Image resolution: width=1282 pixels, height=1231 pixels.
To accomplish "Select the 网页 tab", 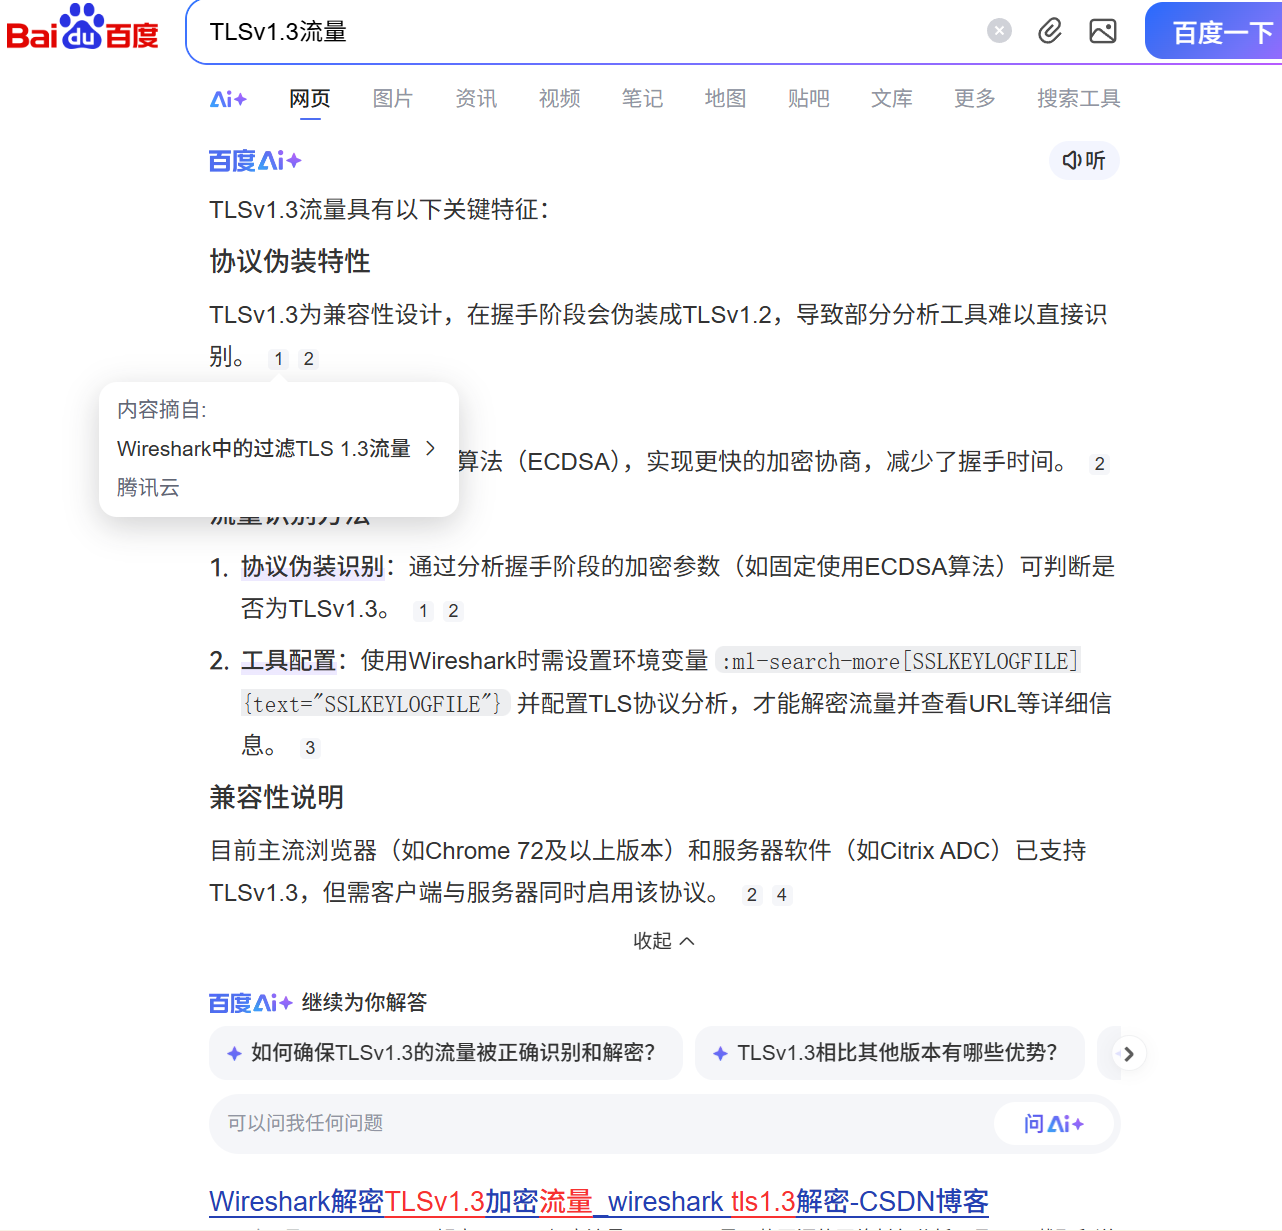I will (x=310, y=99).
